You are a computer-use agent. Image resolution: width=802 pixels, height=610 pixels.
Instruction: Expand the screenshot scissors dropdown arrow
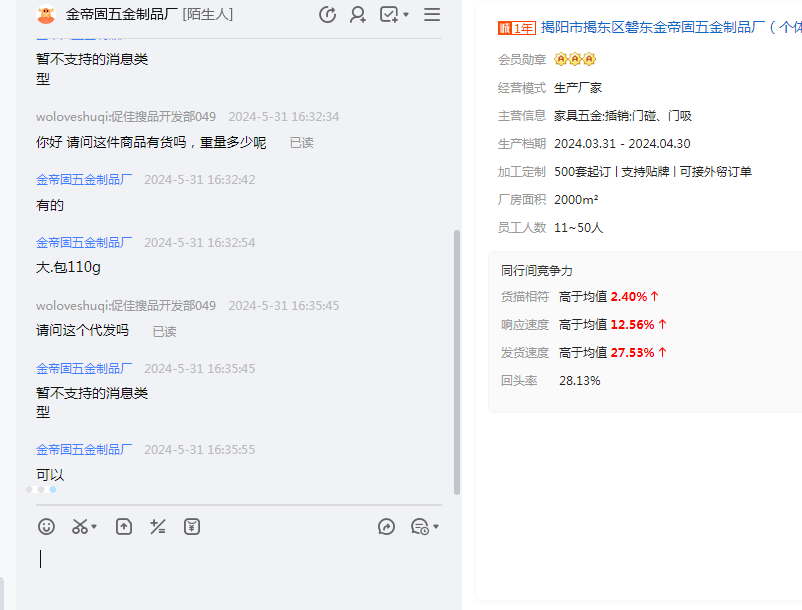coord(94,527)
